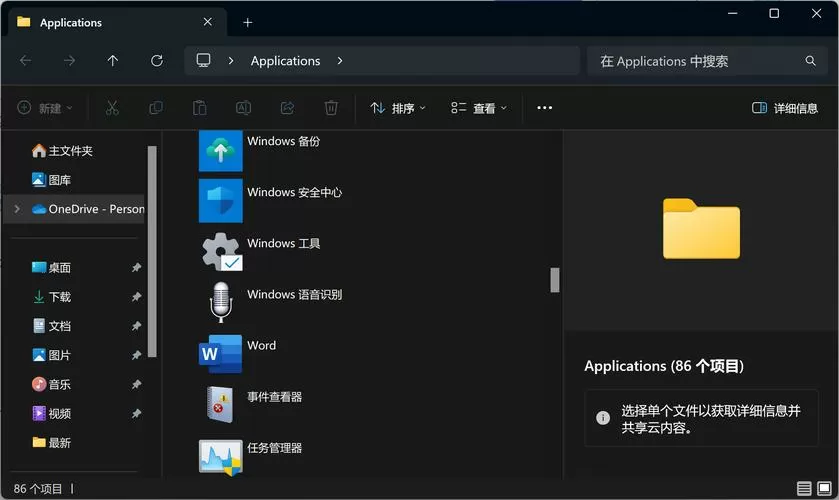Toggle the 详细信息 details pane

pyautogui.click(x=785, y=108)
